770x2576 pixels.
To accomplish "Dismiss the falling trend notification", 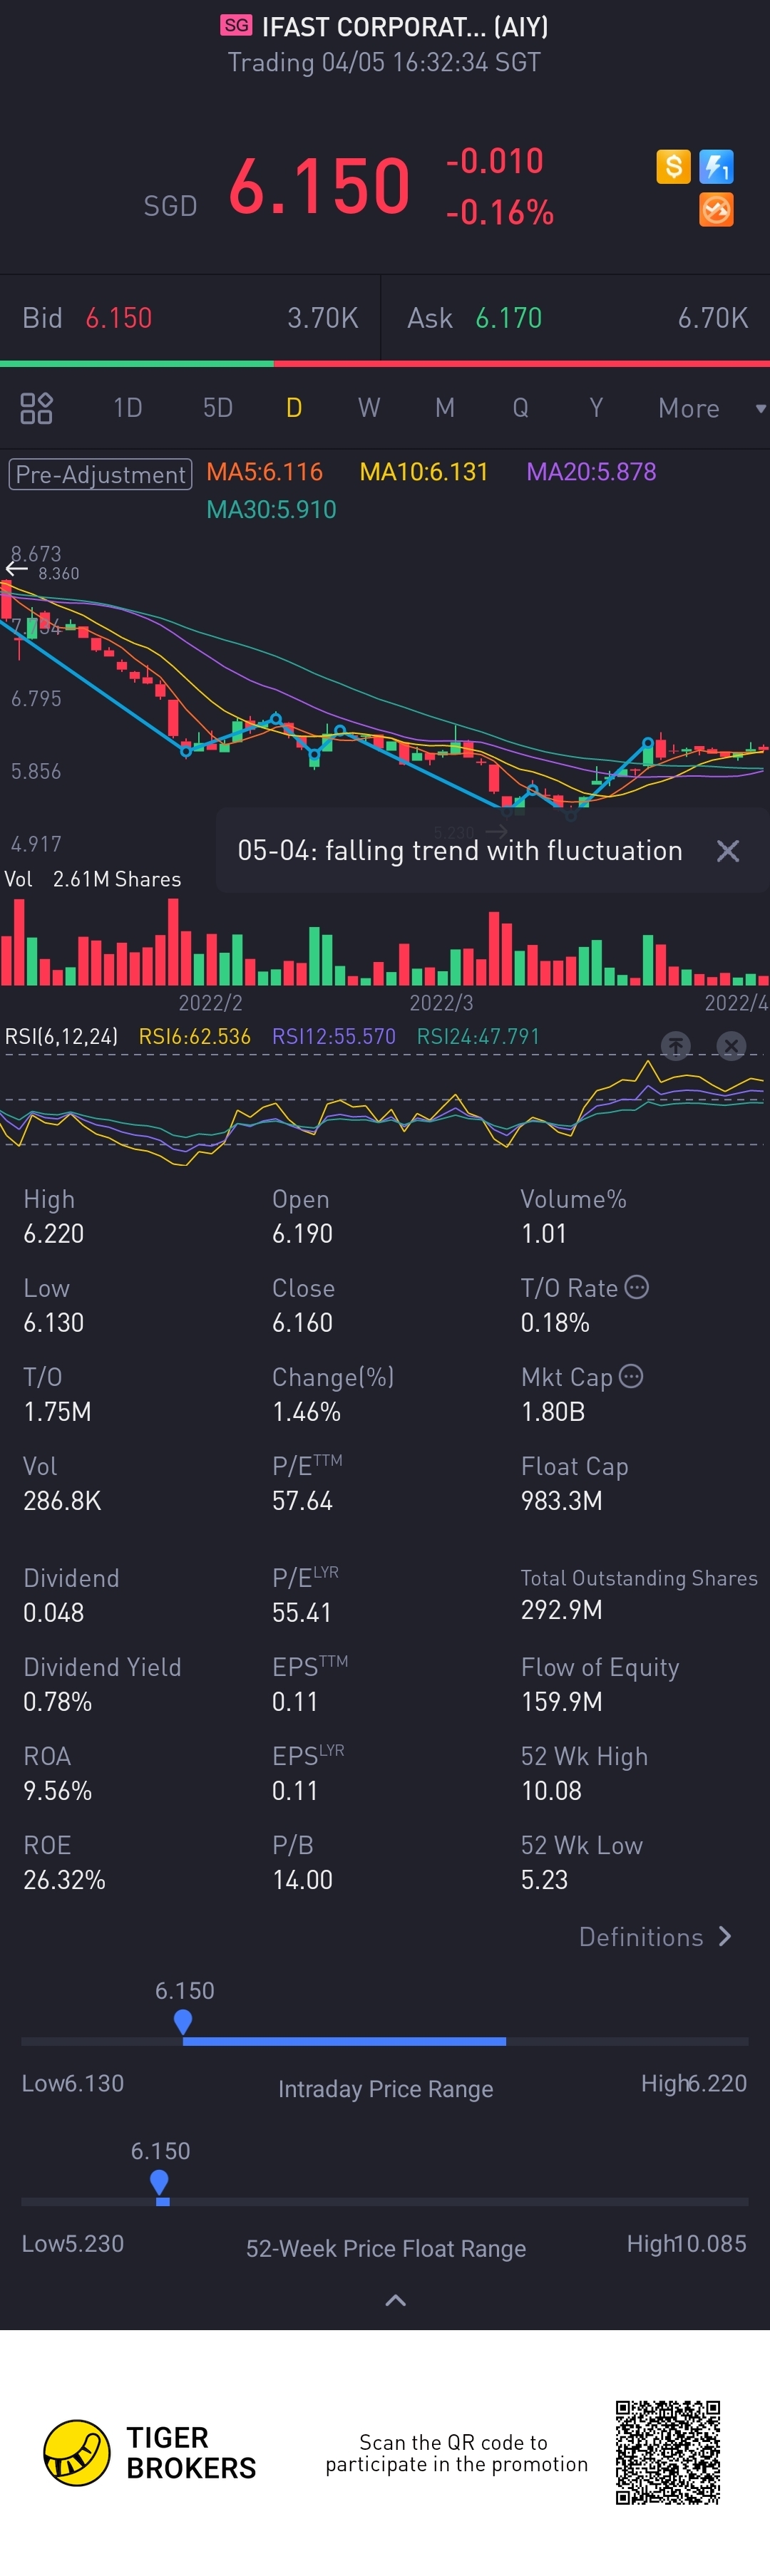I will click(728, 851).
